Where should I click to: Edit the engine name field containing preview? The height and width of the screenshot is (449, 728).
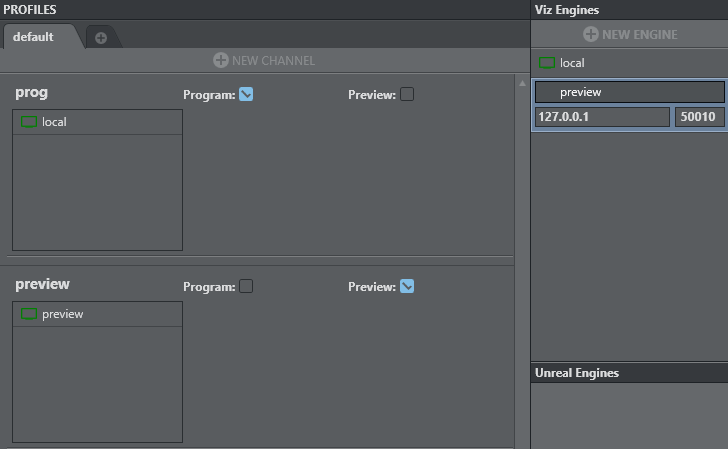point(629,92)
